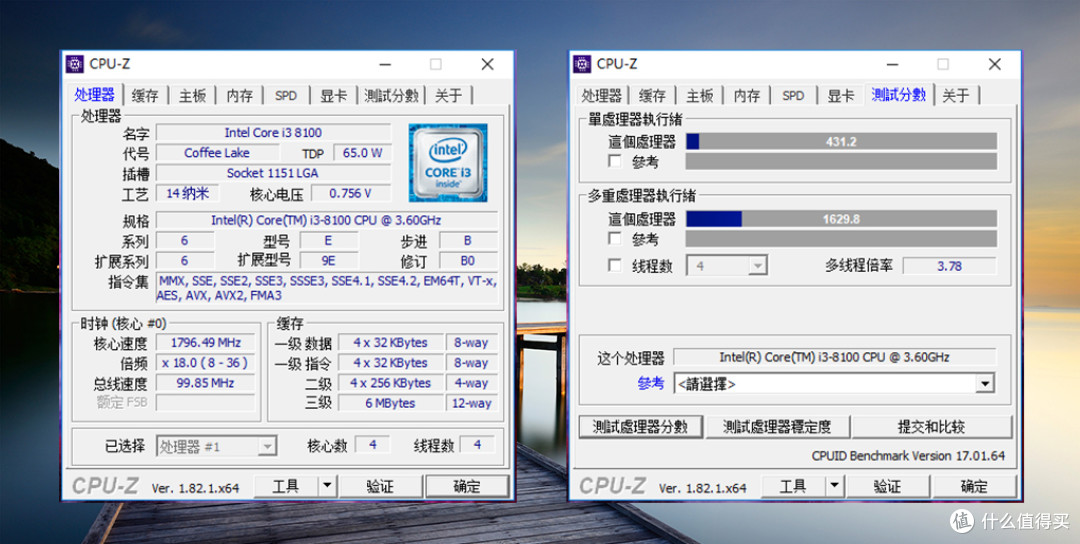Click the 二级 cache value 4 x 256 KBytes

[x=391, y=383]
